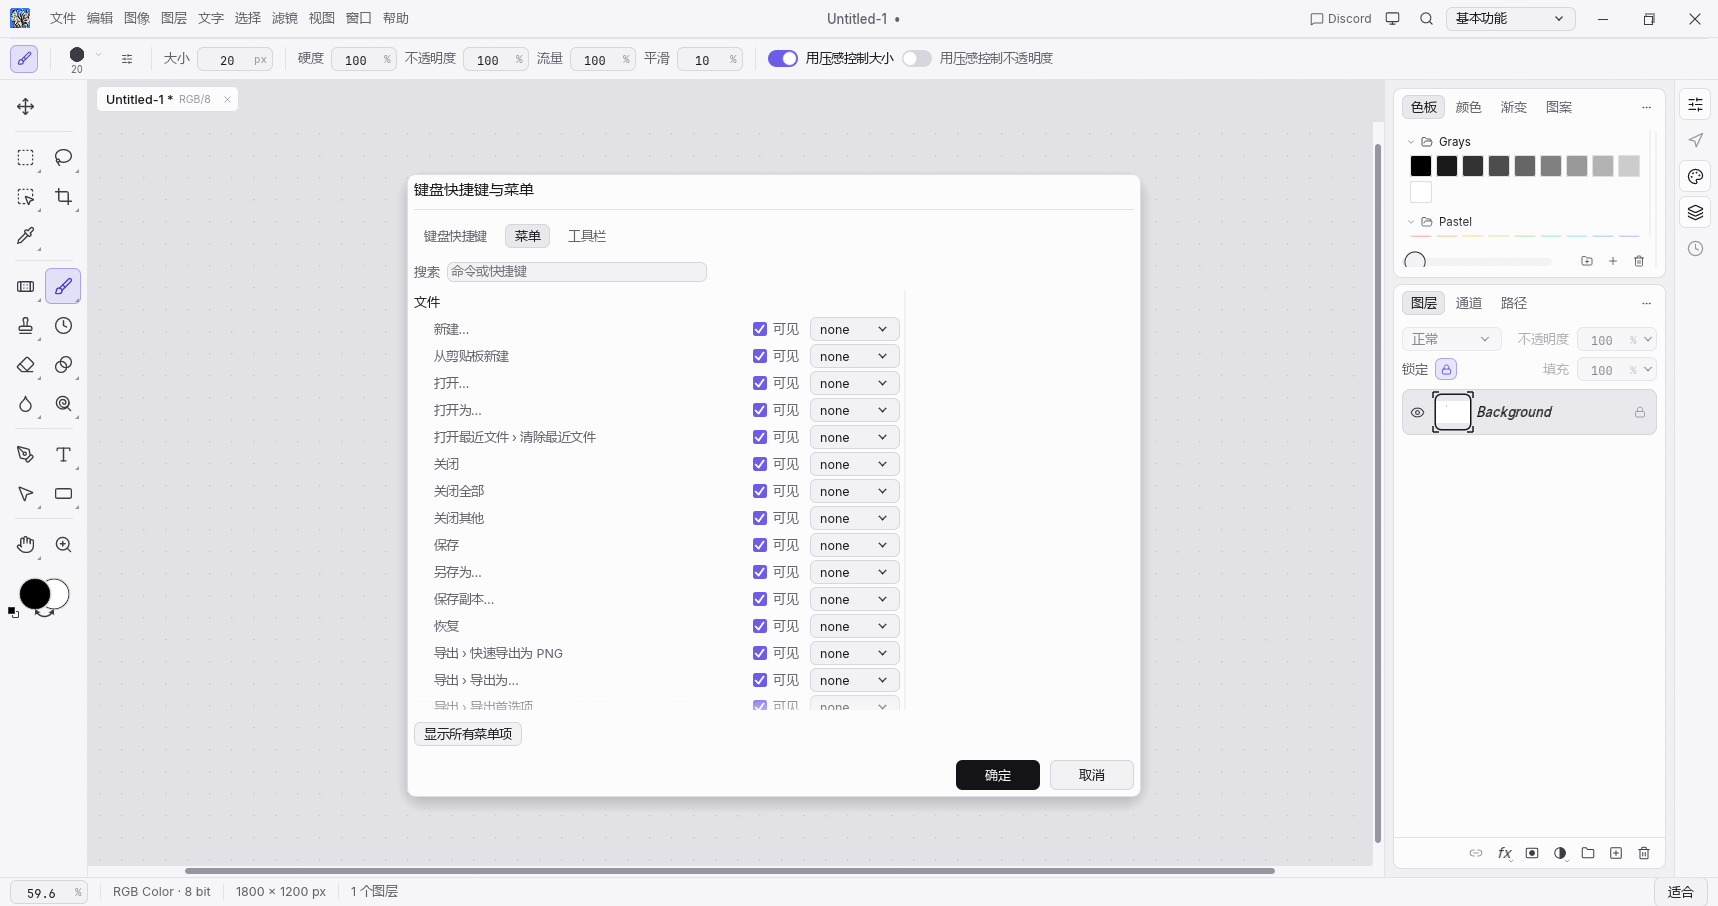Open the 基本功能 workspace dropdown
Screen dimensions: 1718x906
pyautogui.click(x=1510, y=18)
